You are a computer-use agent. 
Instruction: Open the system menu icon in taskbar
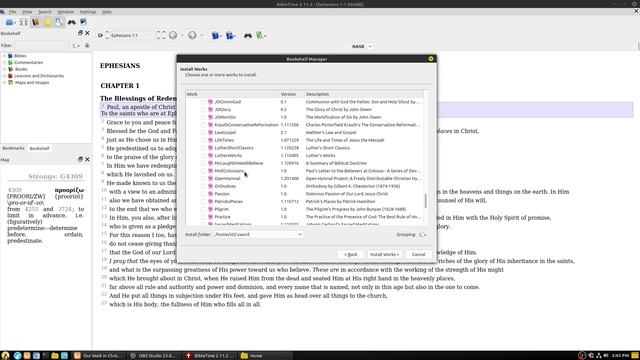pyautogui.click(x=5, y=356)
